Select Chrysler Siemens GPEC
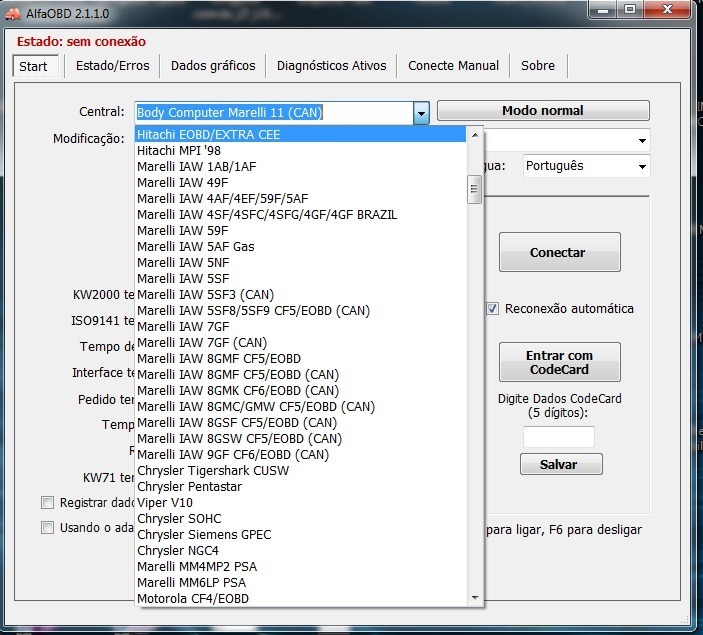 point(300,535)
